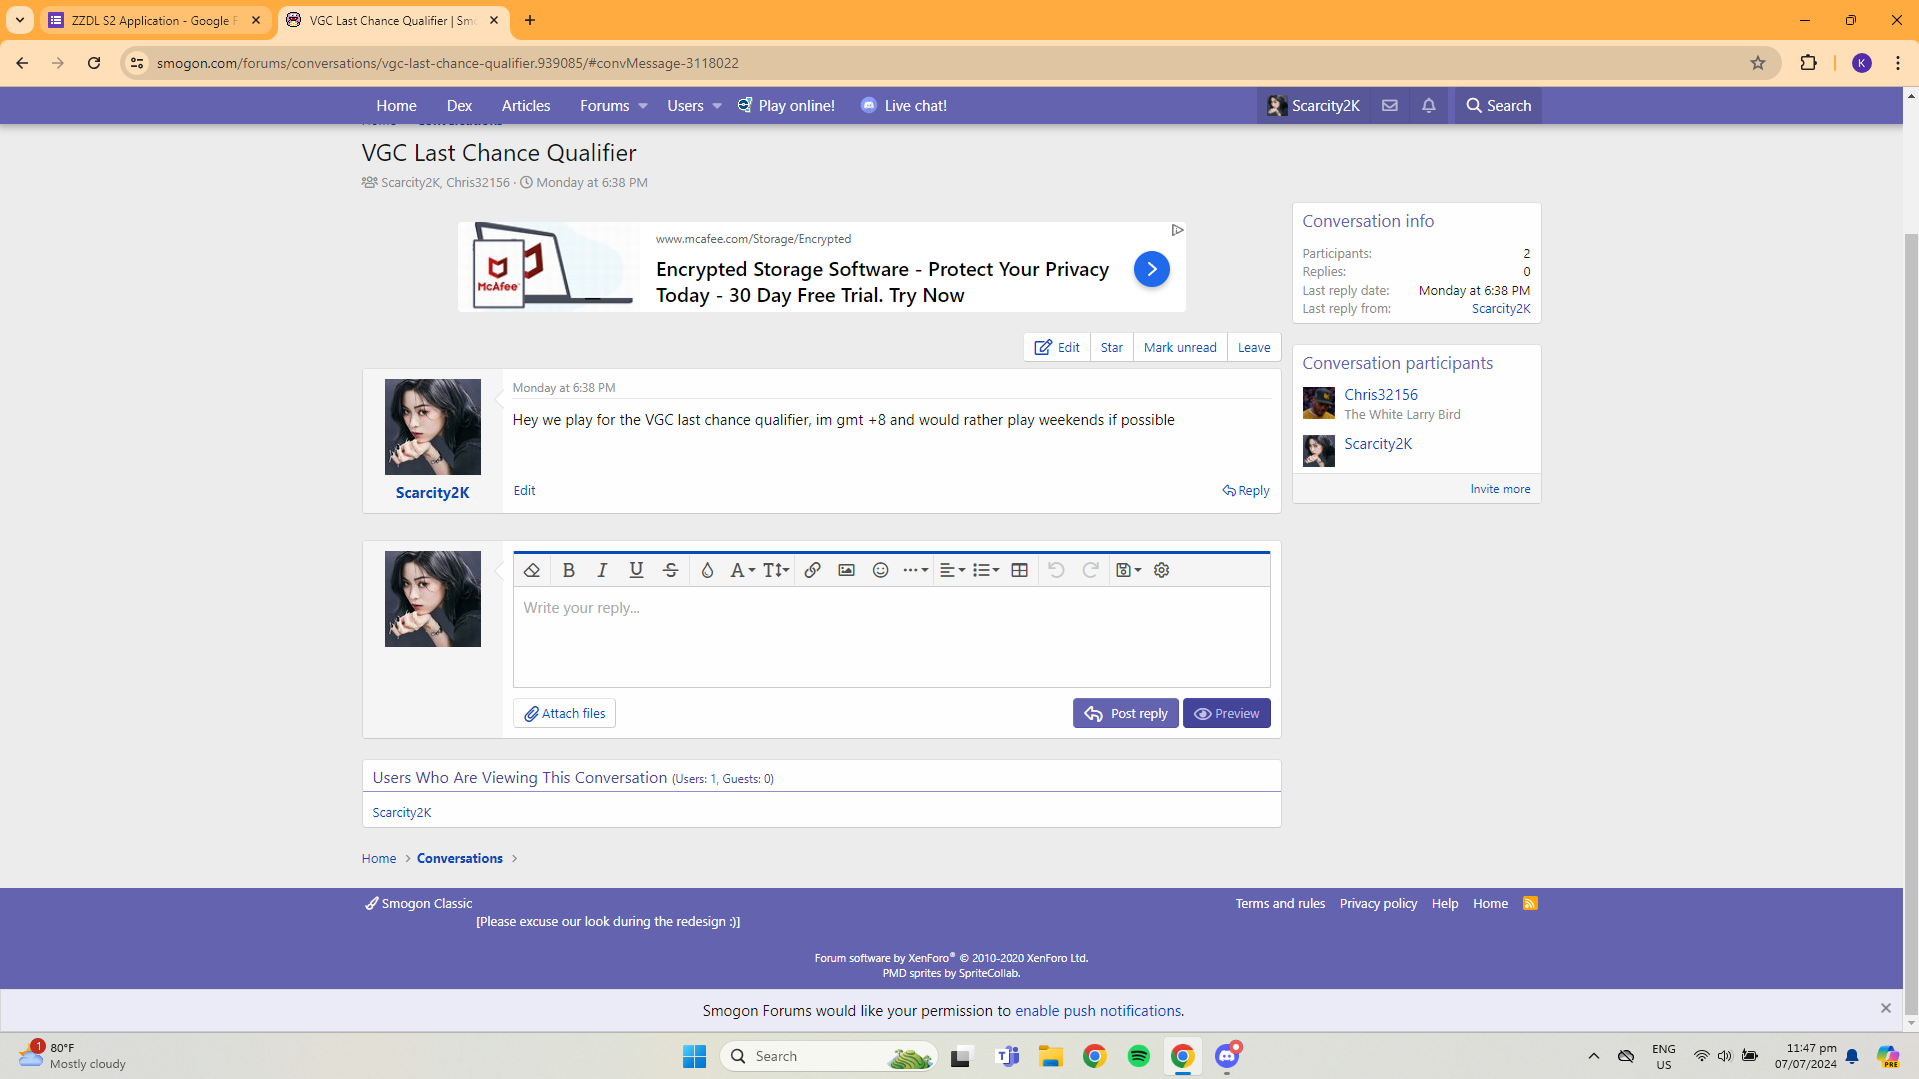Screen dimensions: 1919x1079
Task: Open the text color droplet picker
Action: tap(707, 570)
